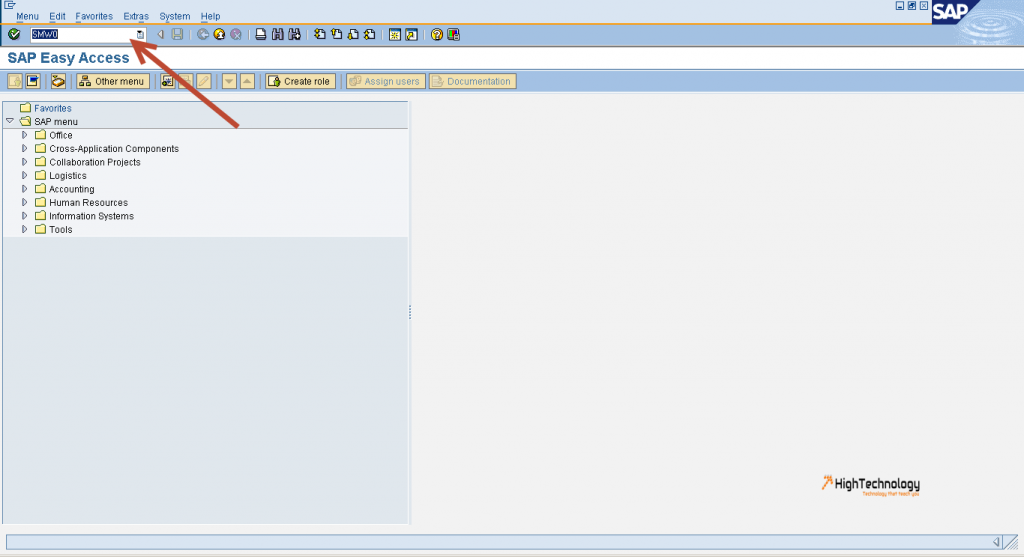Open the Help menu

pyautogui.click(x=210, y=16)
